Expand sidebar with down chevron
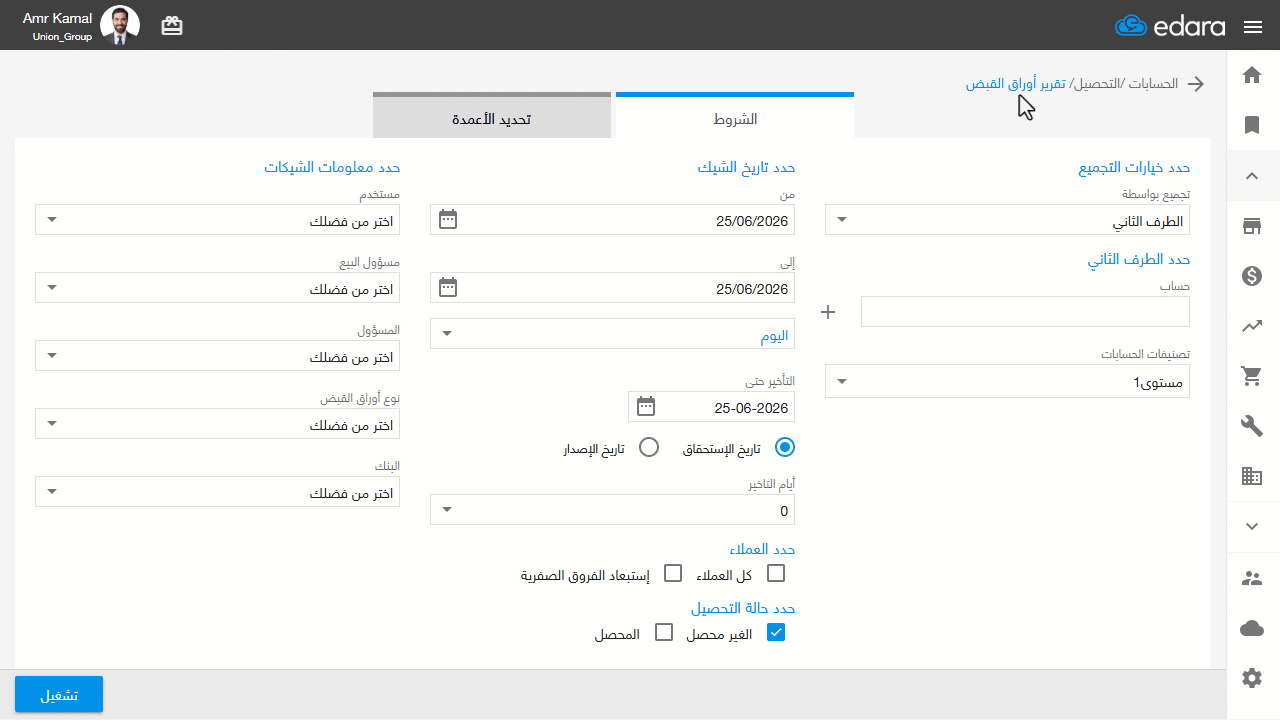Screen dimensions: 1280x720 tap(1251, 526)
